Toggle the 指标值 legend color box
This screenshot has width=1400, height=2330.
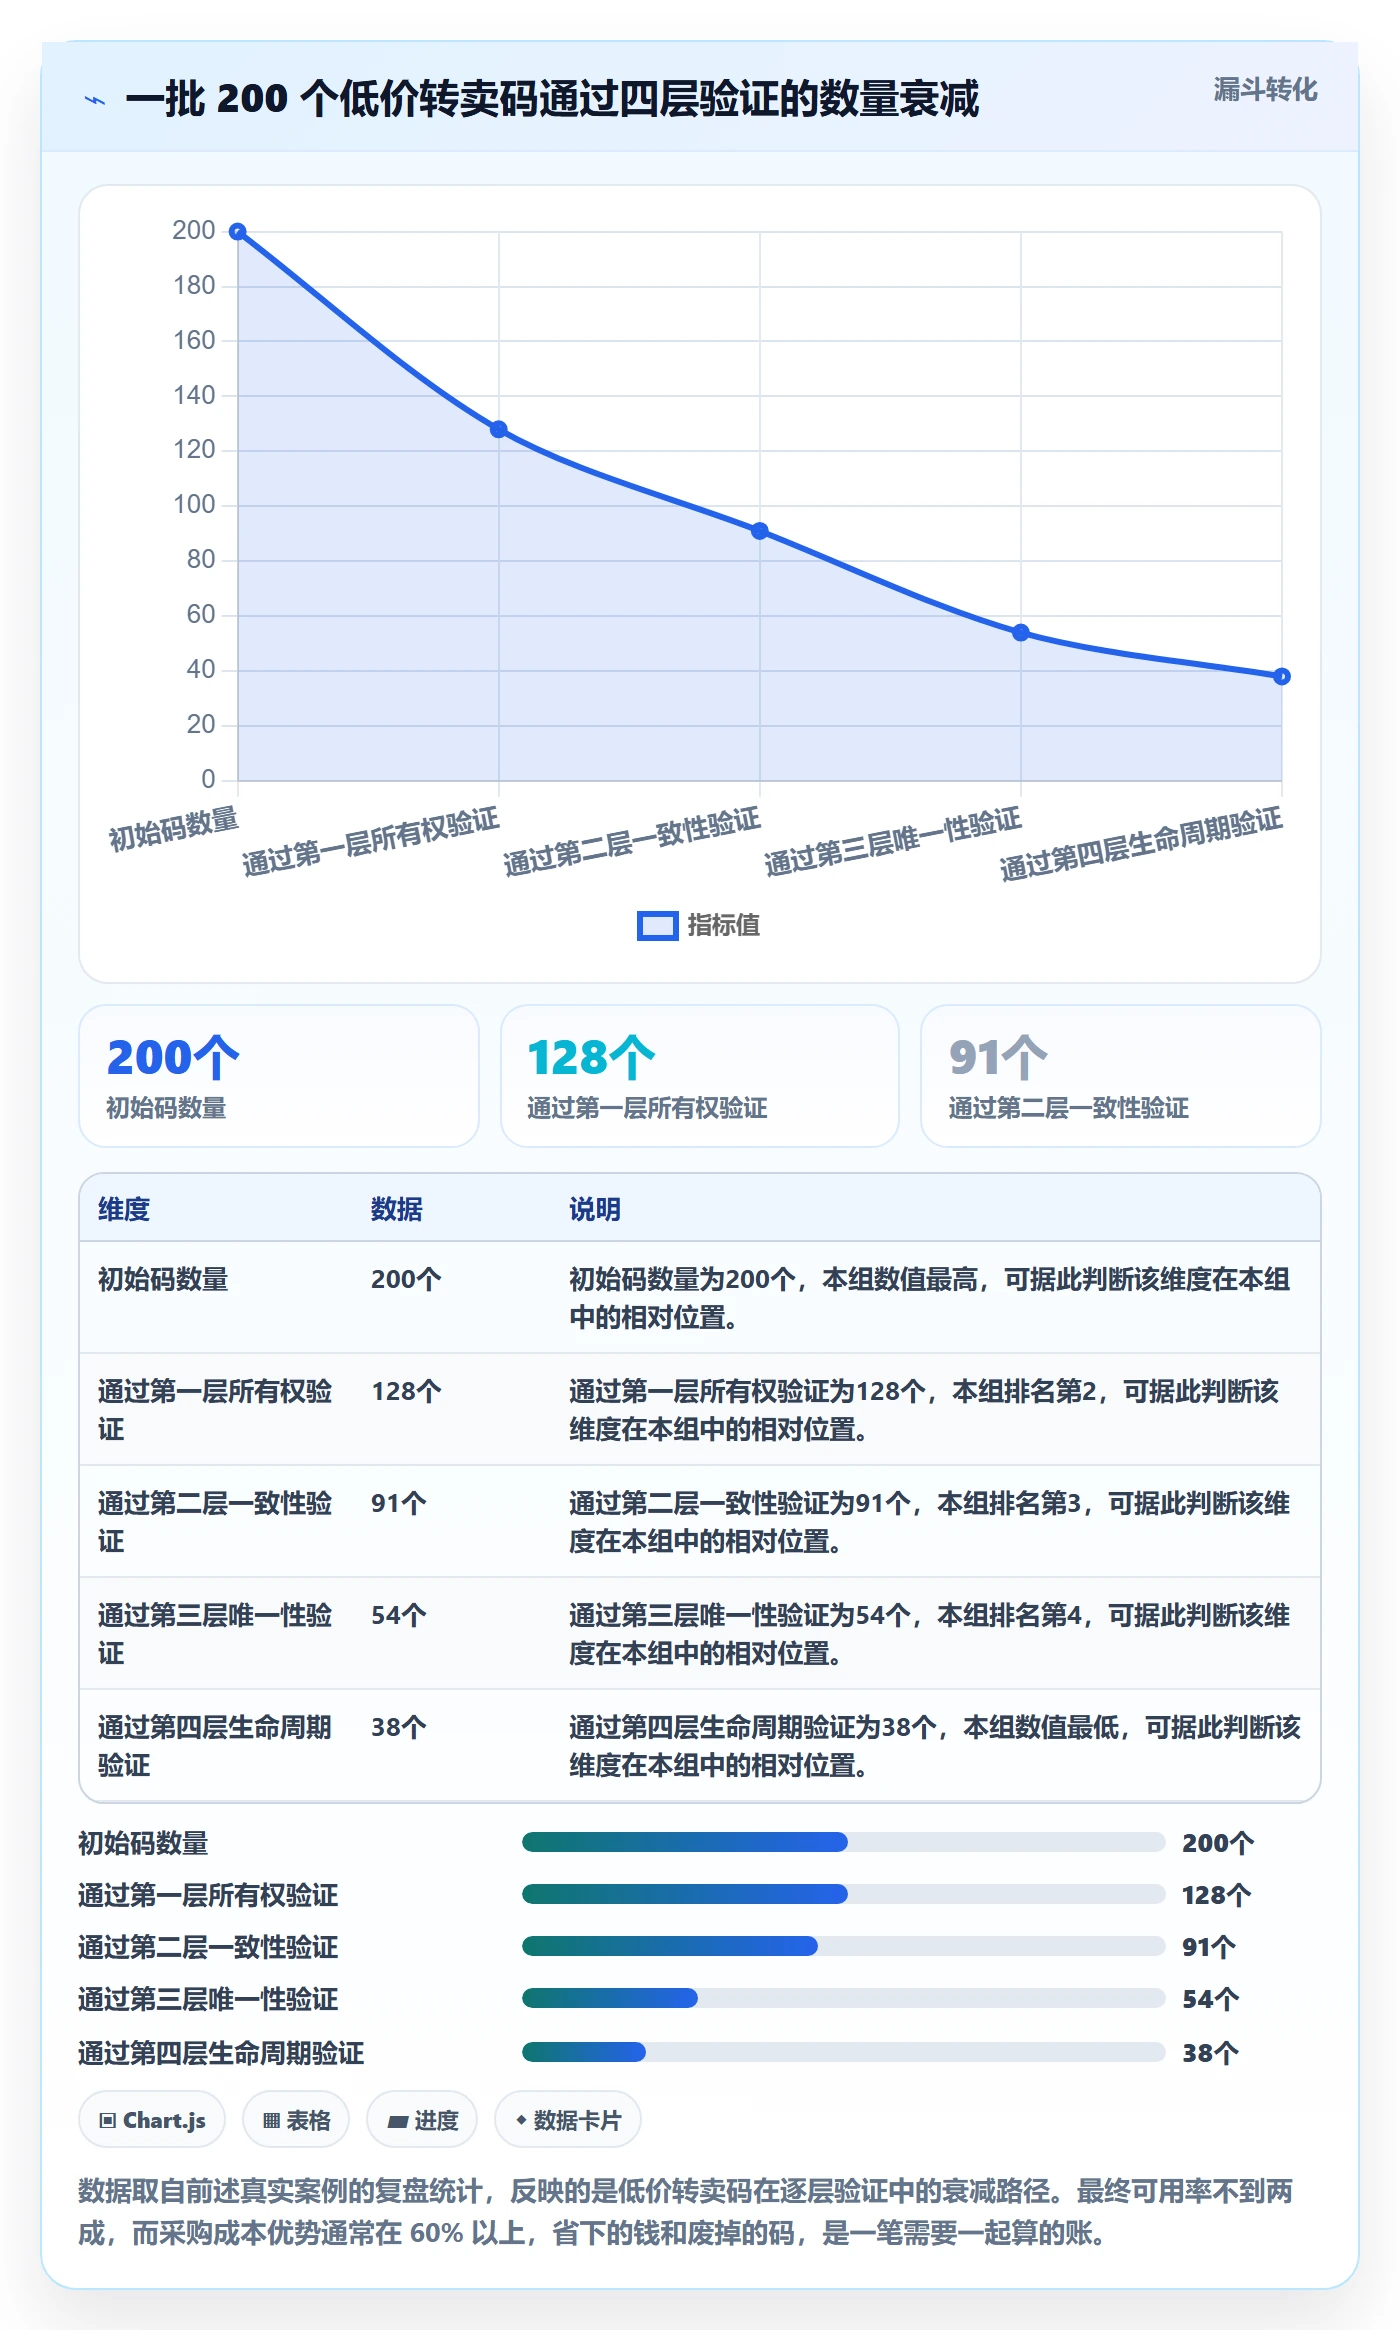(657, 926)
